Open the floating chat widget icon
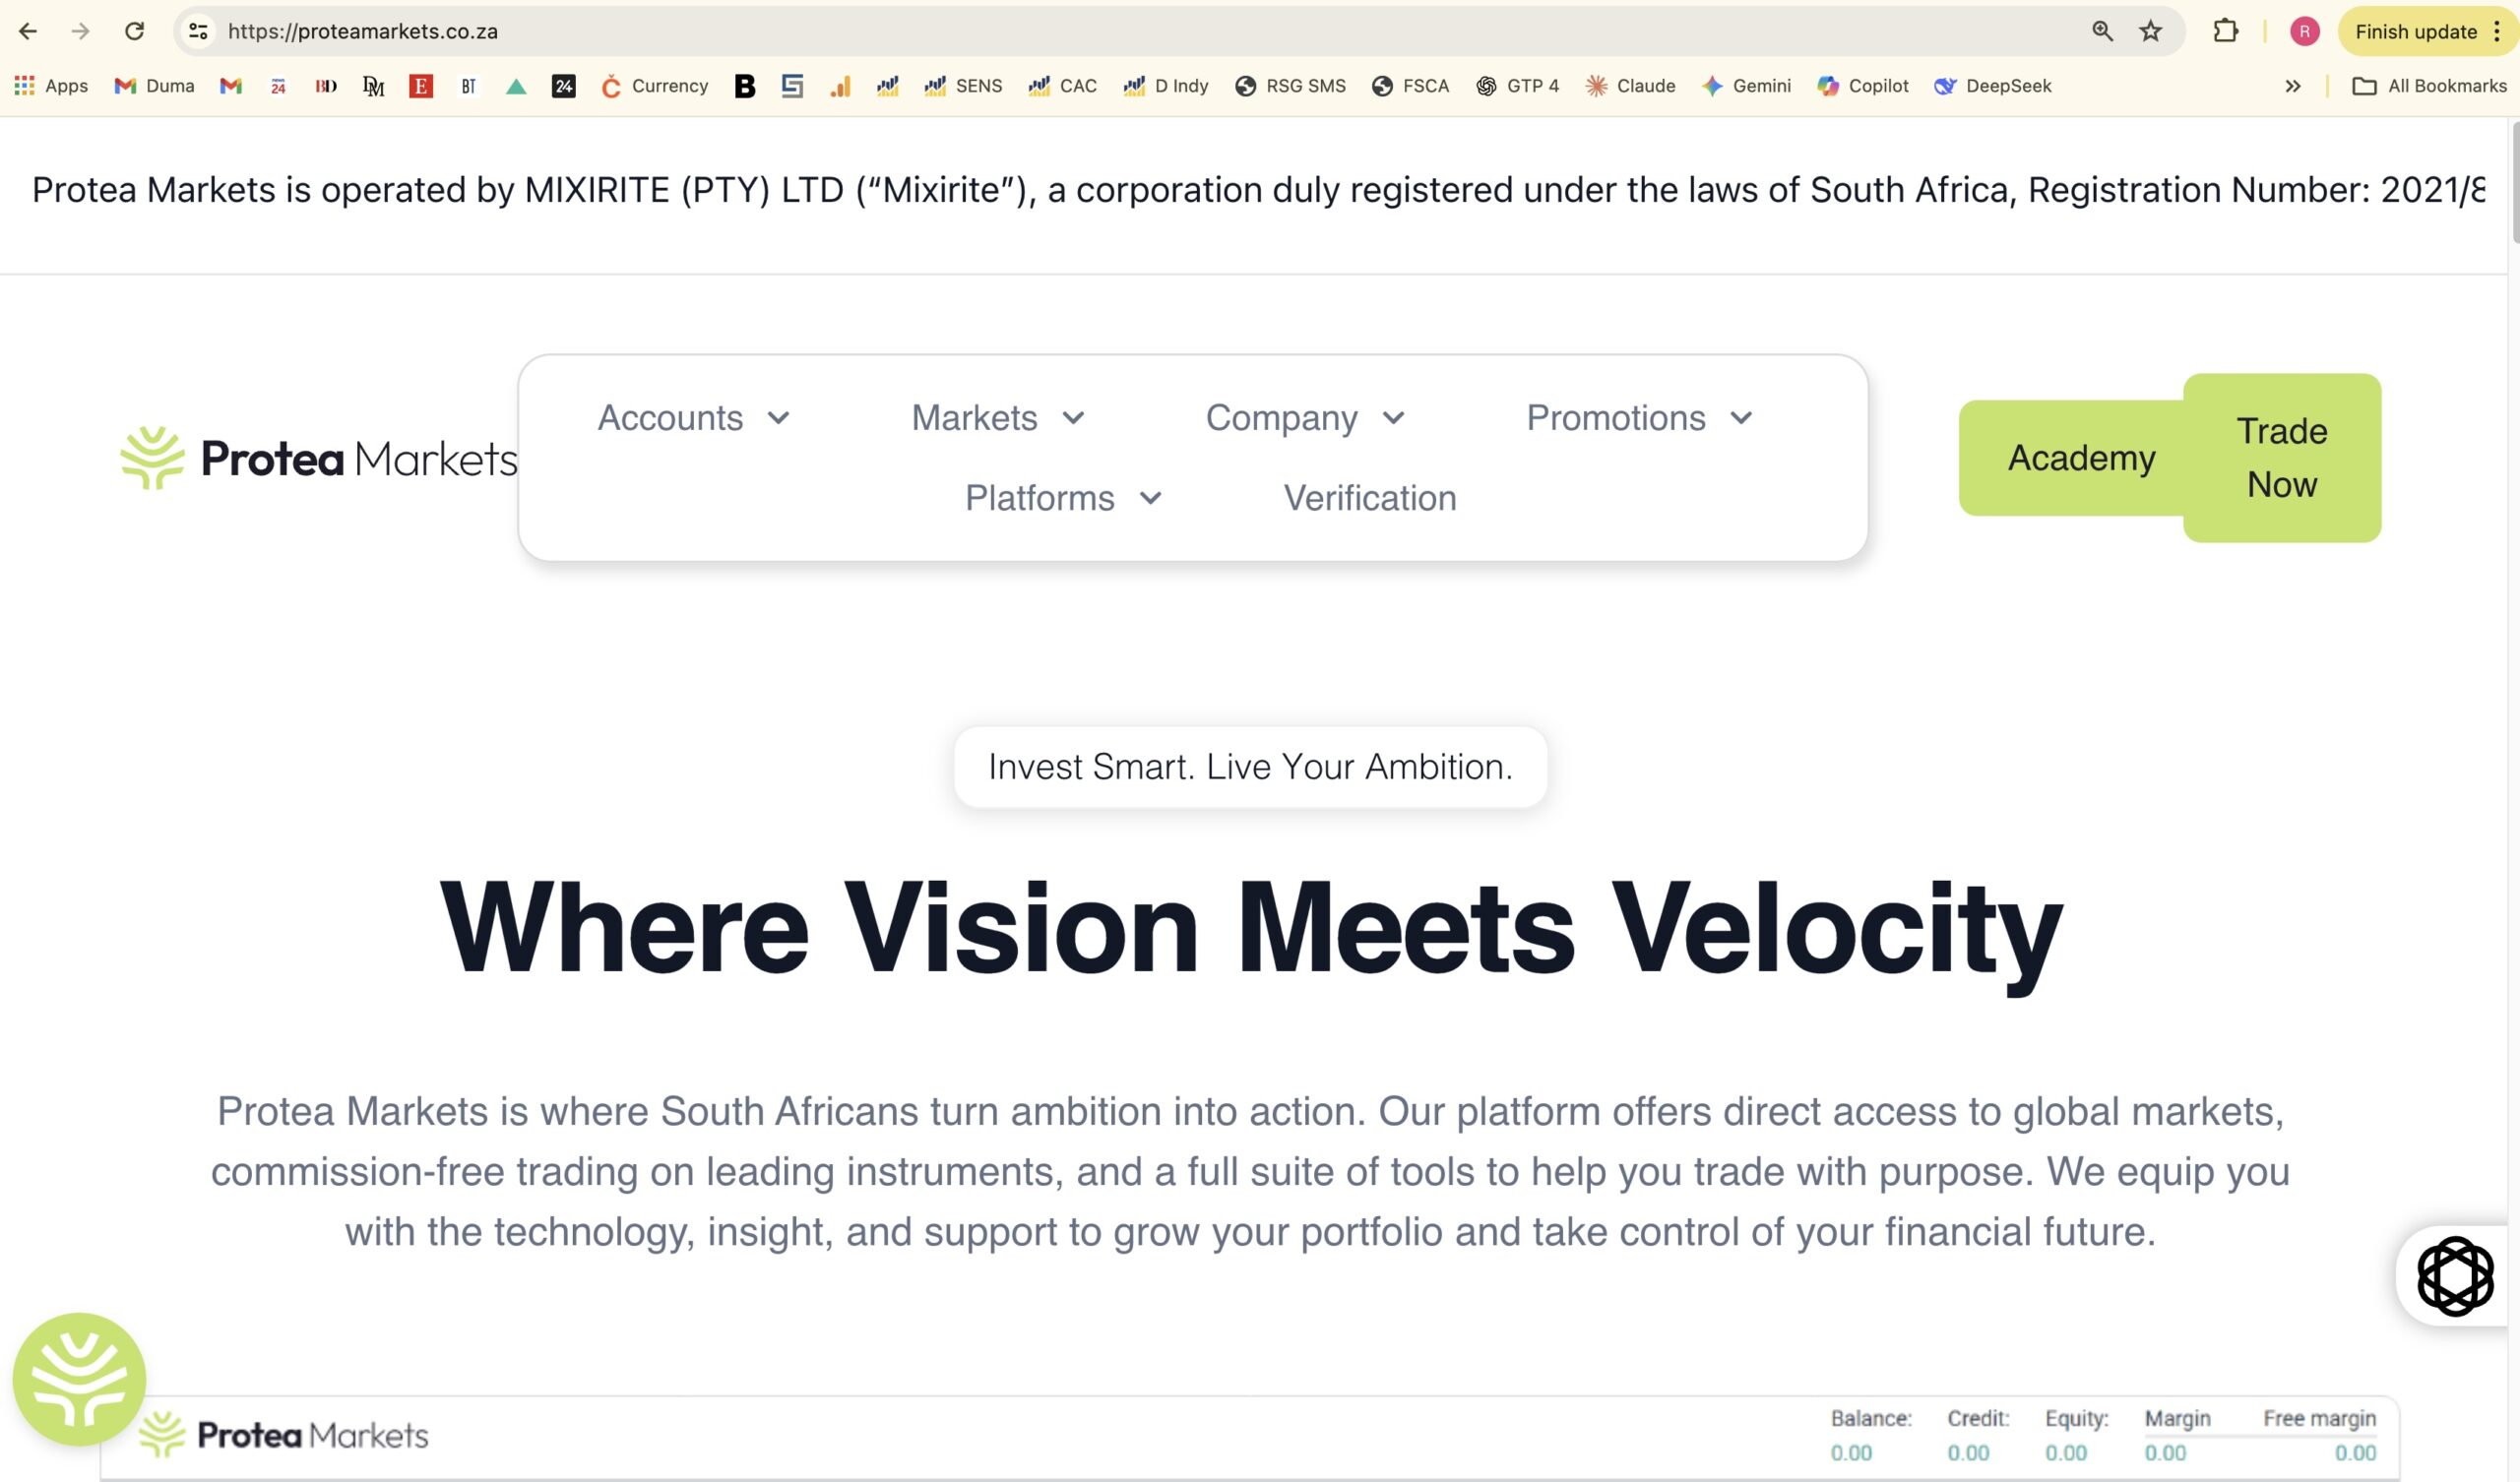 pyautogui.click(x=2455, y=1276)
